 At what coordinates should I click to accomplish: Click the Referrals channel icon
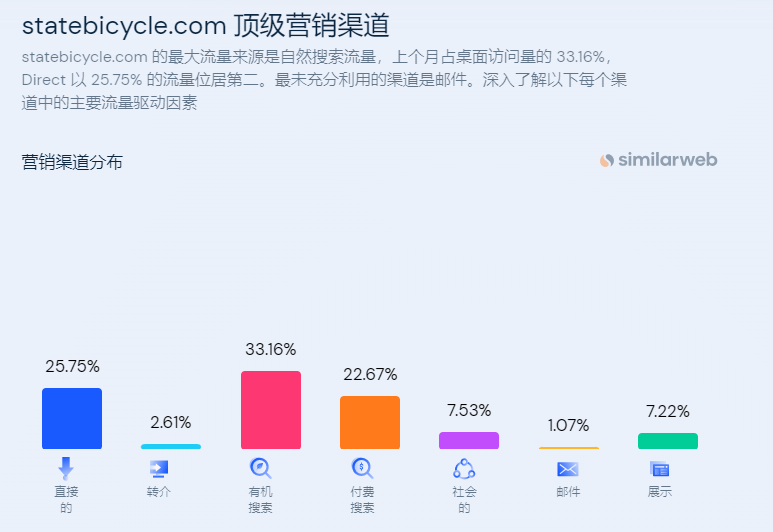tap(158, 468)
